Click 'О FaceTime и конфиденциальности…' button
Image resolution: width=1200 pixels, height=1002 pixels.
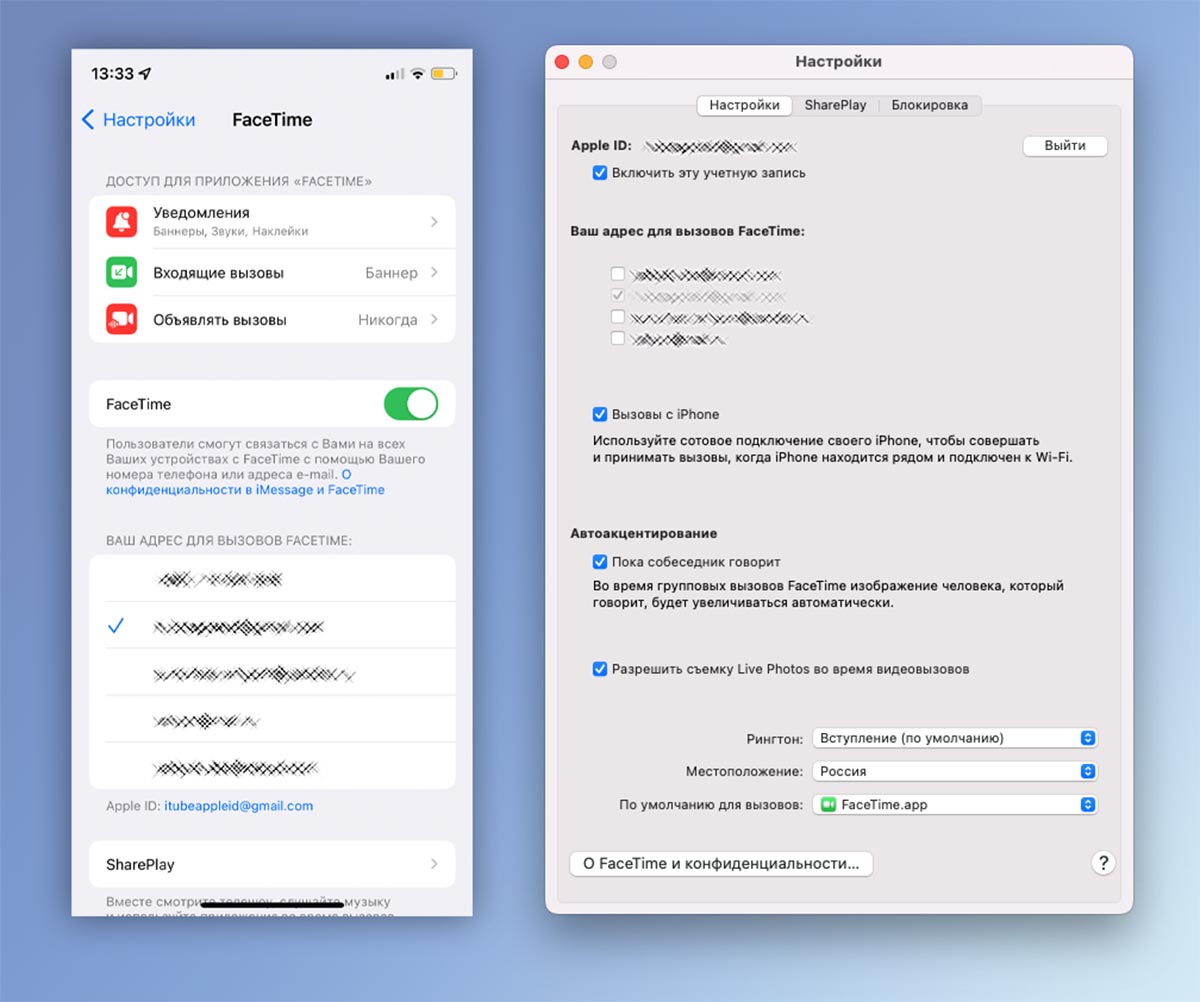721,864
